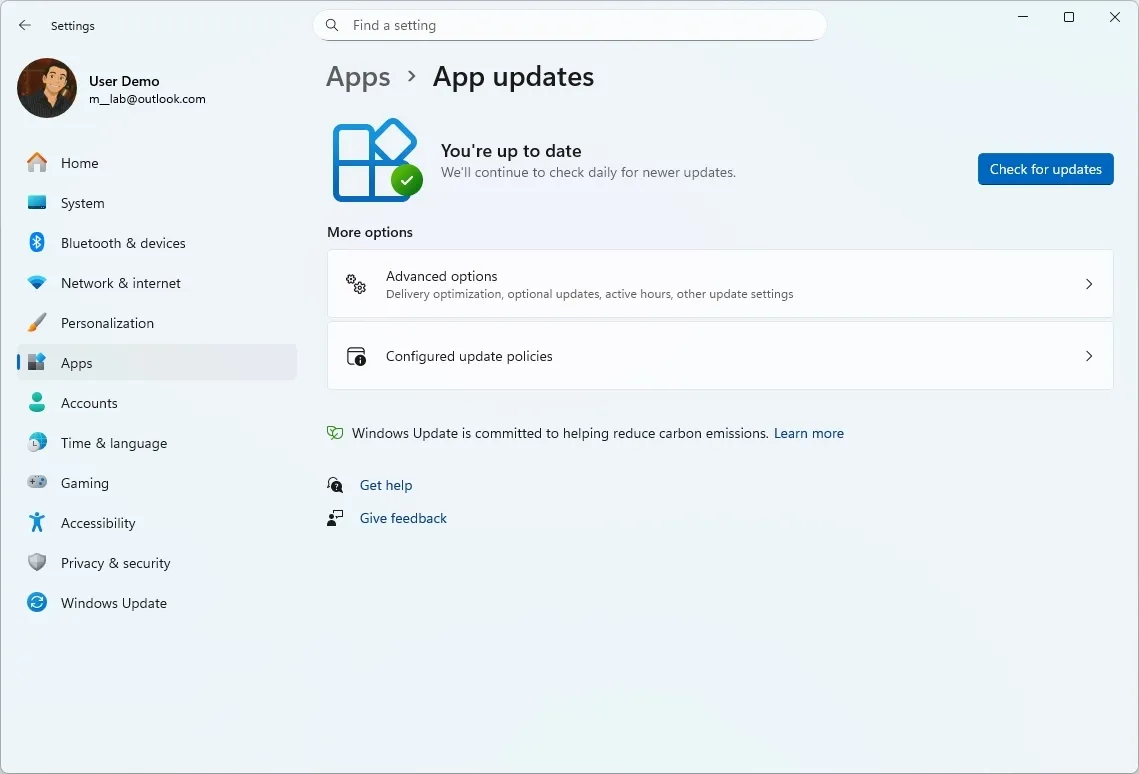Select the Network & internet globe icon
The height and width of the screenshot is (774, 1139).
pos(37,283)
